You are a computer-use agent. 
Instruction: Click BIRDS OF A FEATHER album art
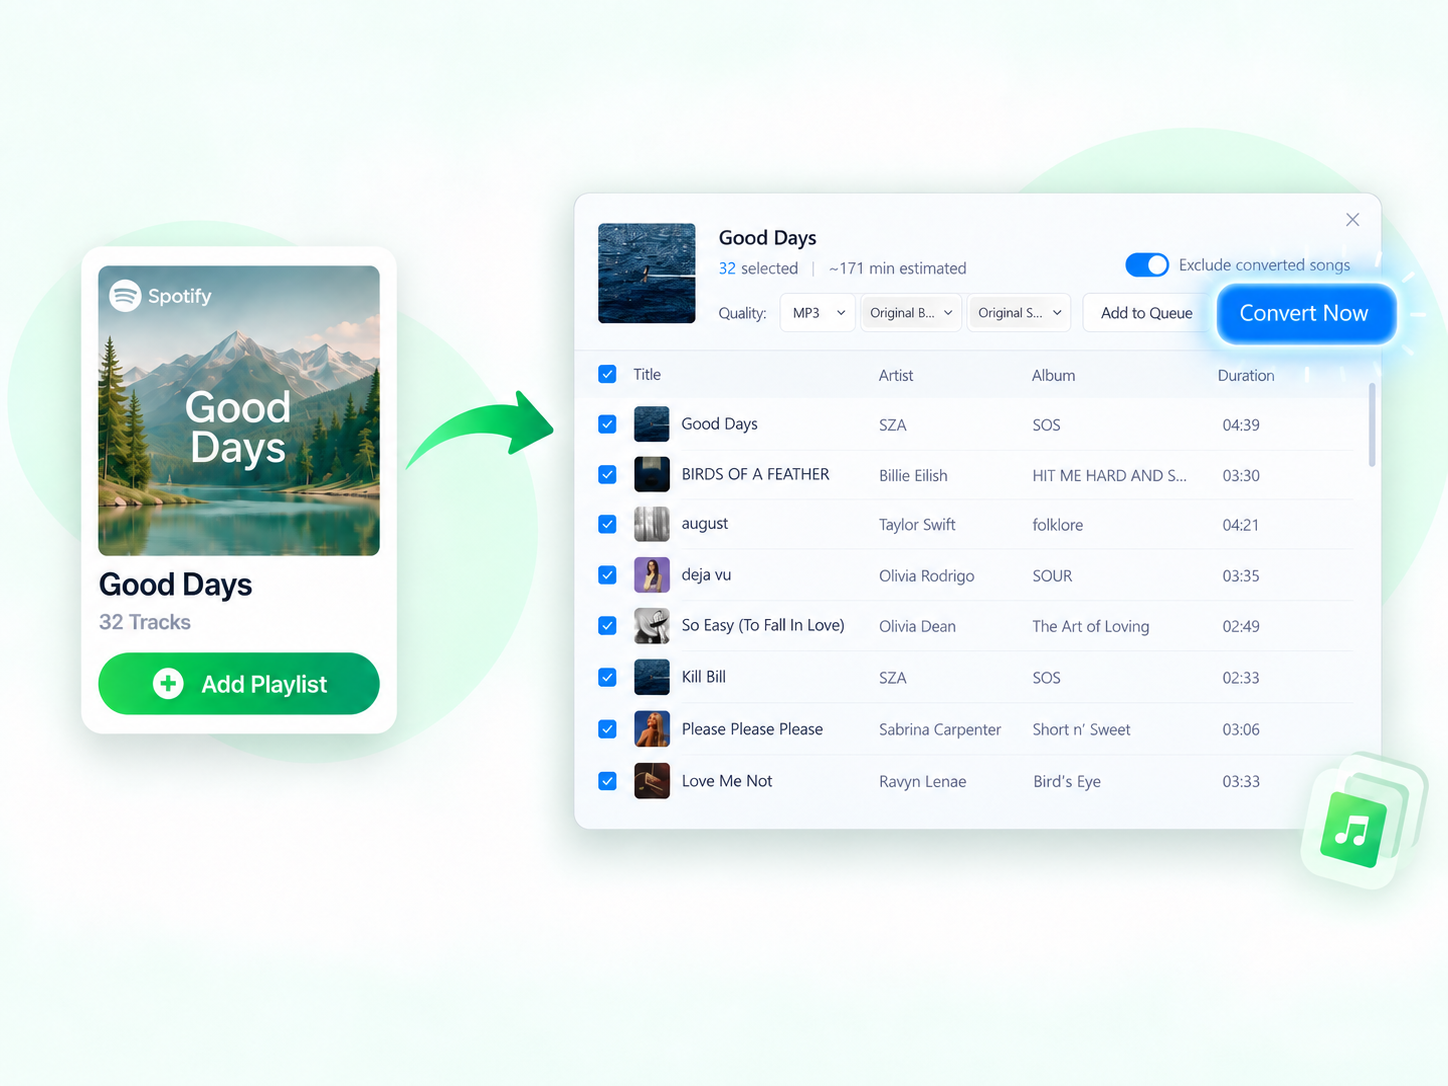pyautogui.click(x=652, y=474)
